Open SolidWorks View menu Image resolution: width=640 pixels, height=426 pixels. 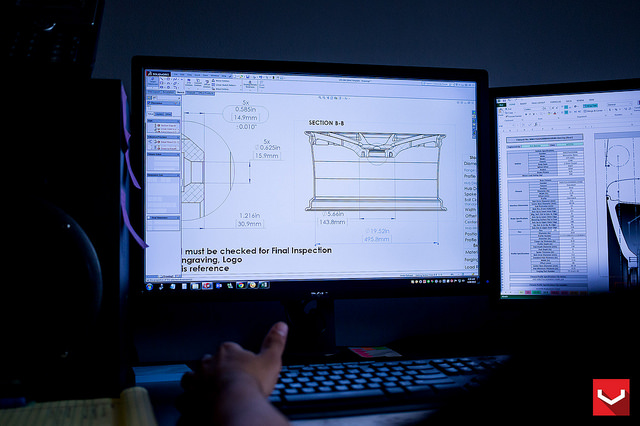[x=189, y=75]
